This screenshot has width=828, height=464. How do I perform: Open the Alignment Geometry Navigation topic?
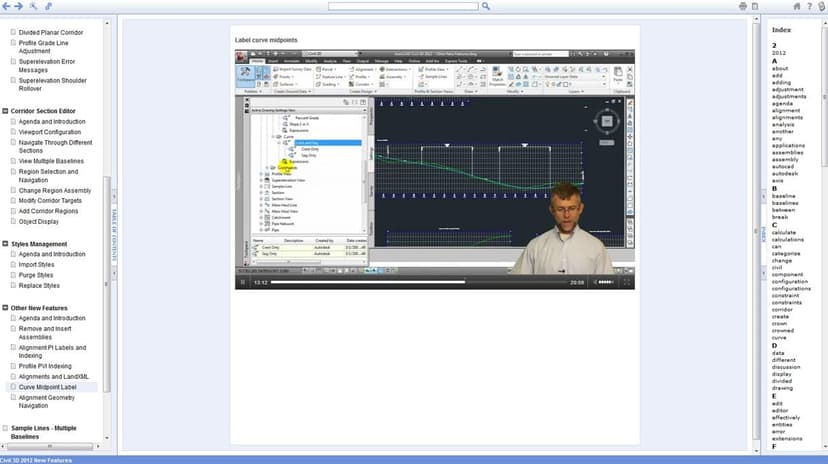click(x=46, y=402)
